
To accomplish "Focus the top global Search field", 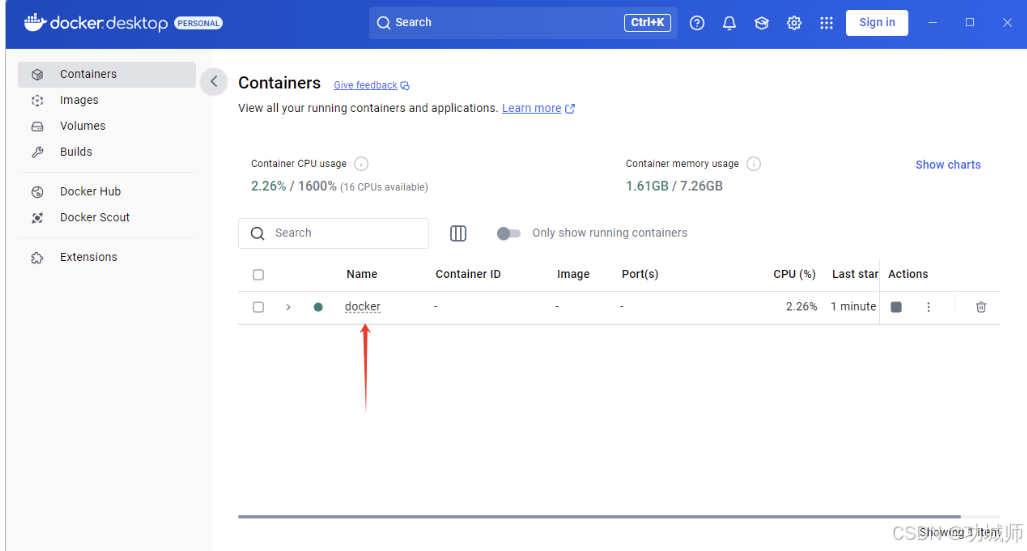I will click(523, 23).
